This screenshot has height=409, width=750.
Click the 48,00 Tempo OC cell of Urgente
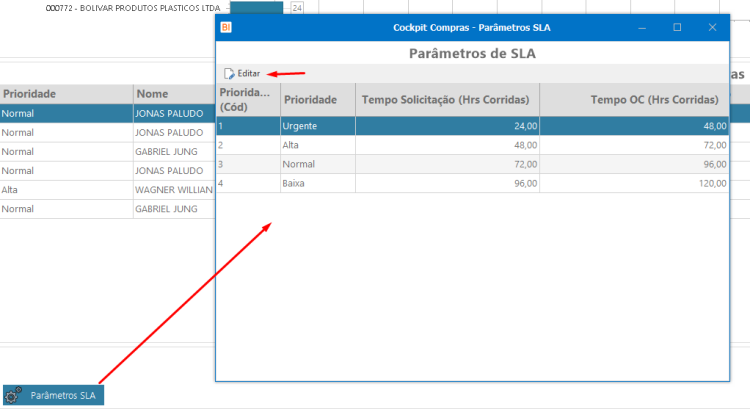click(x=634, y=126)
